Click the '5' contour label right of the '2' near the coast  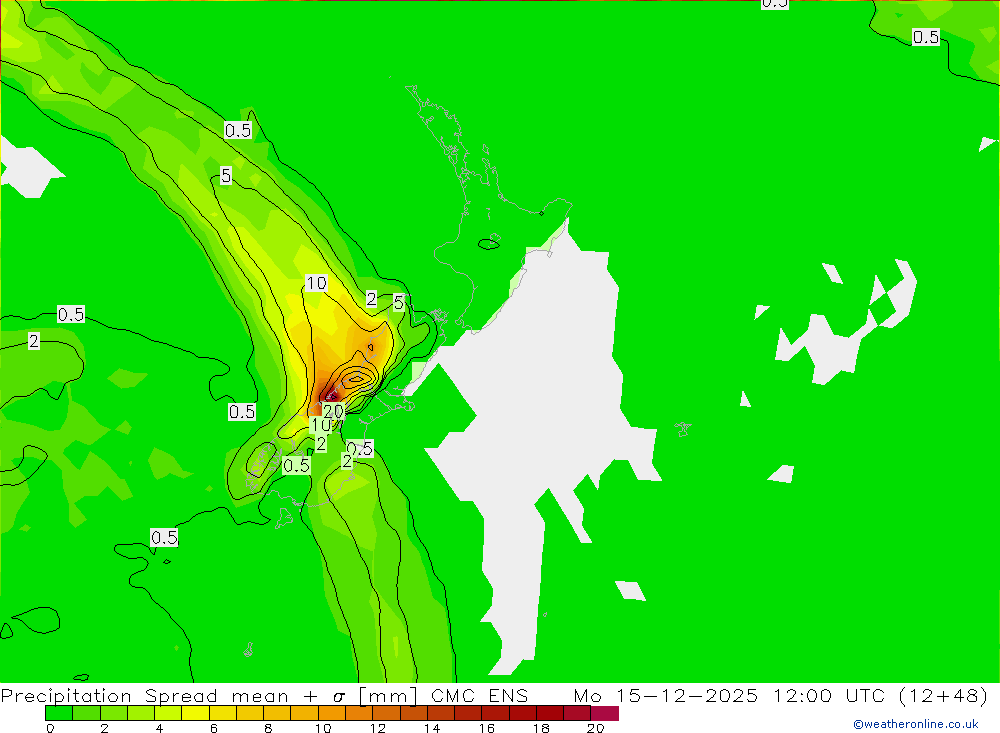pos(399,302)
